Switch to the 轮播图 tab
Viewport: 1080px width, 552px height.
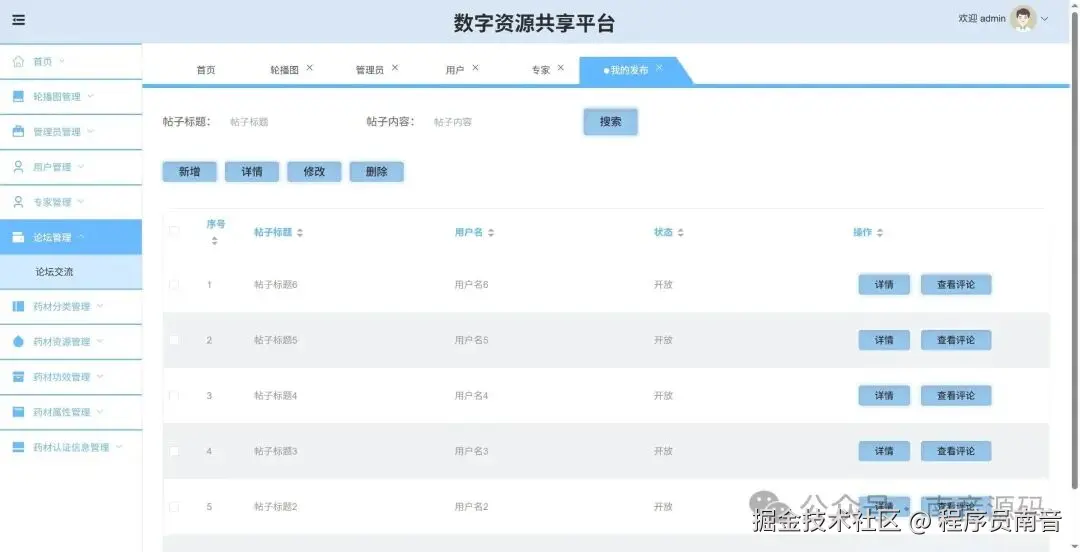284,70
